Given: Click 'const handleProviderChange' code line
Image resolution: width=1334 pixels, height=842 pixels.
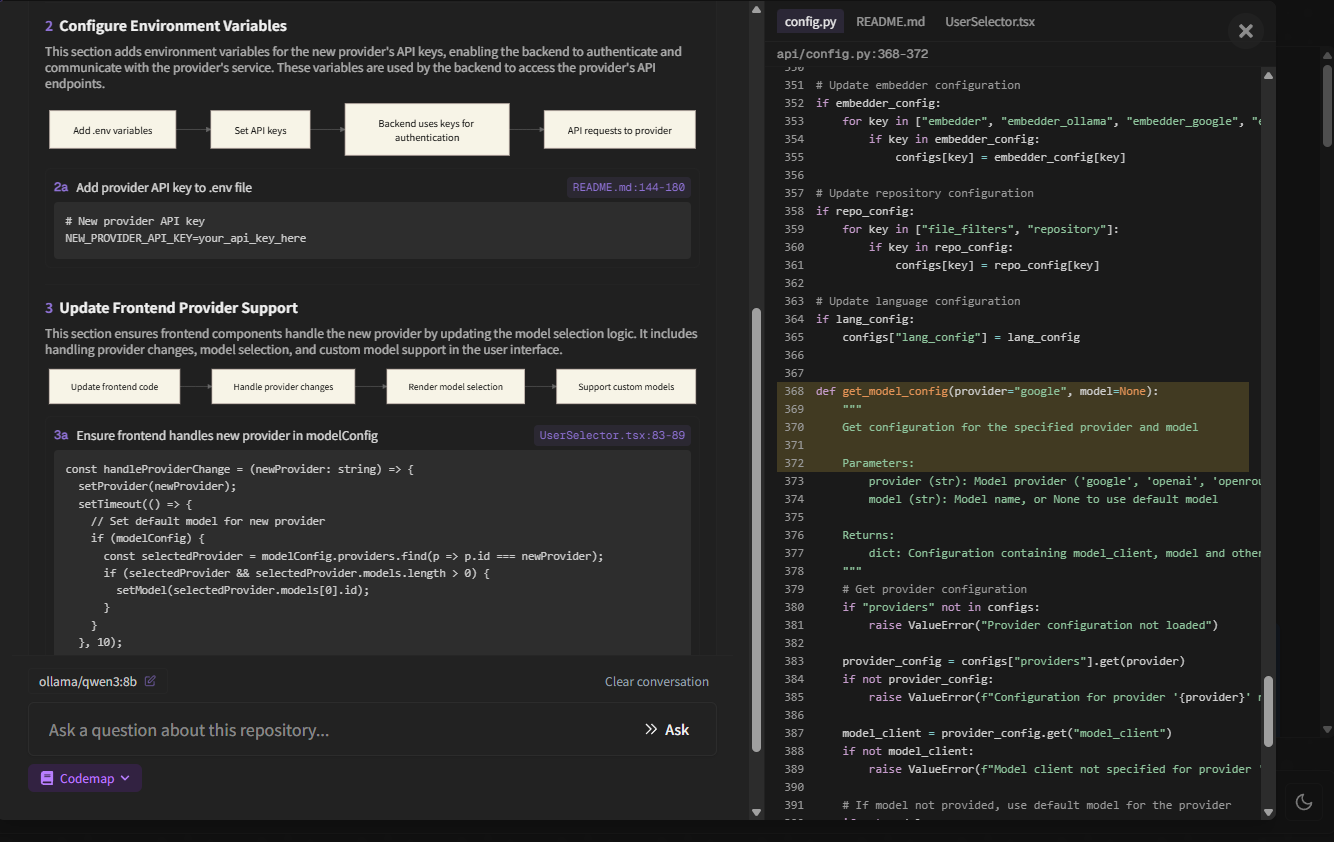Looking at the screenshot, I should 239,468.
